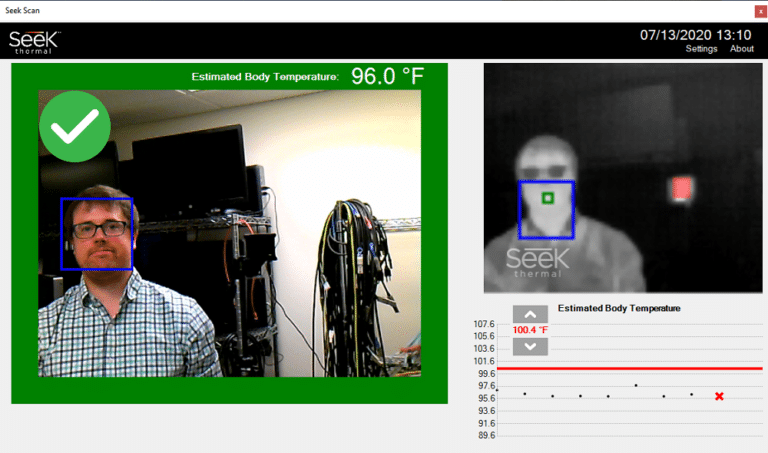The width and height of the screenshot is (768, 453).
Task: Click the red X marker on chart
Action: [x=719, y=396]
